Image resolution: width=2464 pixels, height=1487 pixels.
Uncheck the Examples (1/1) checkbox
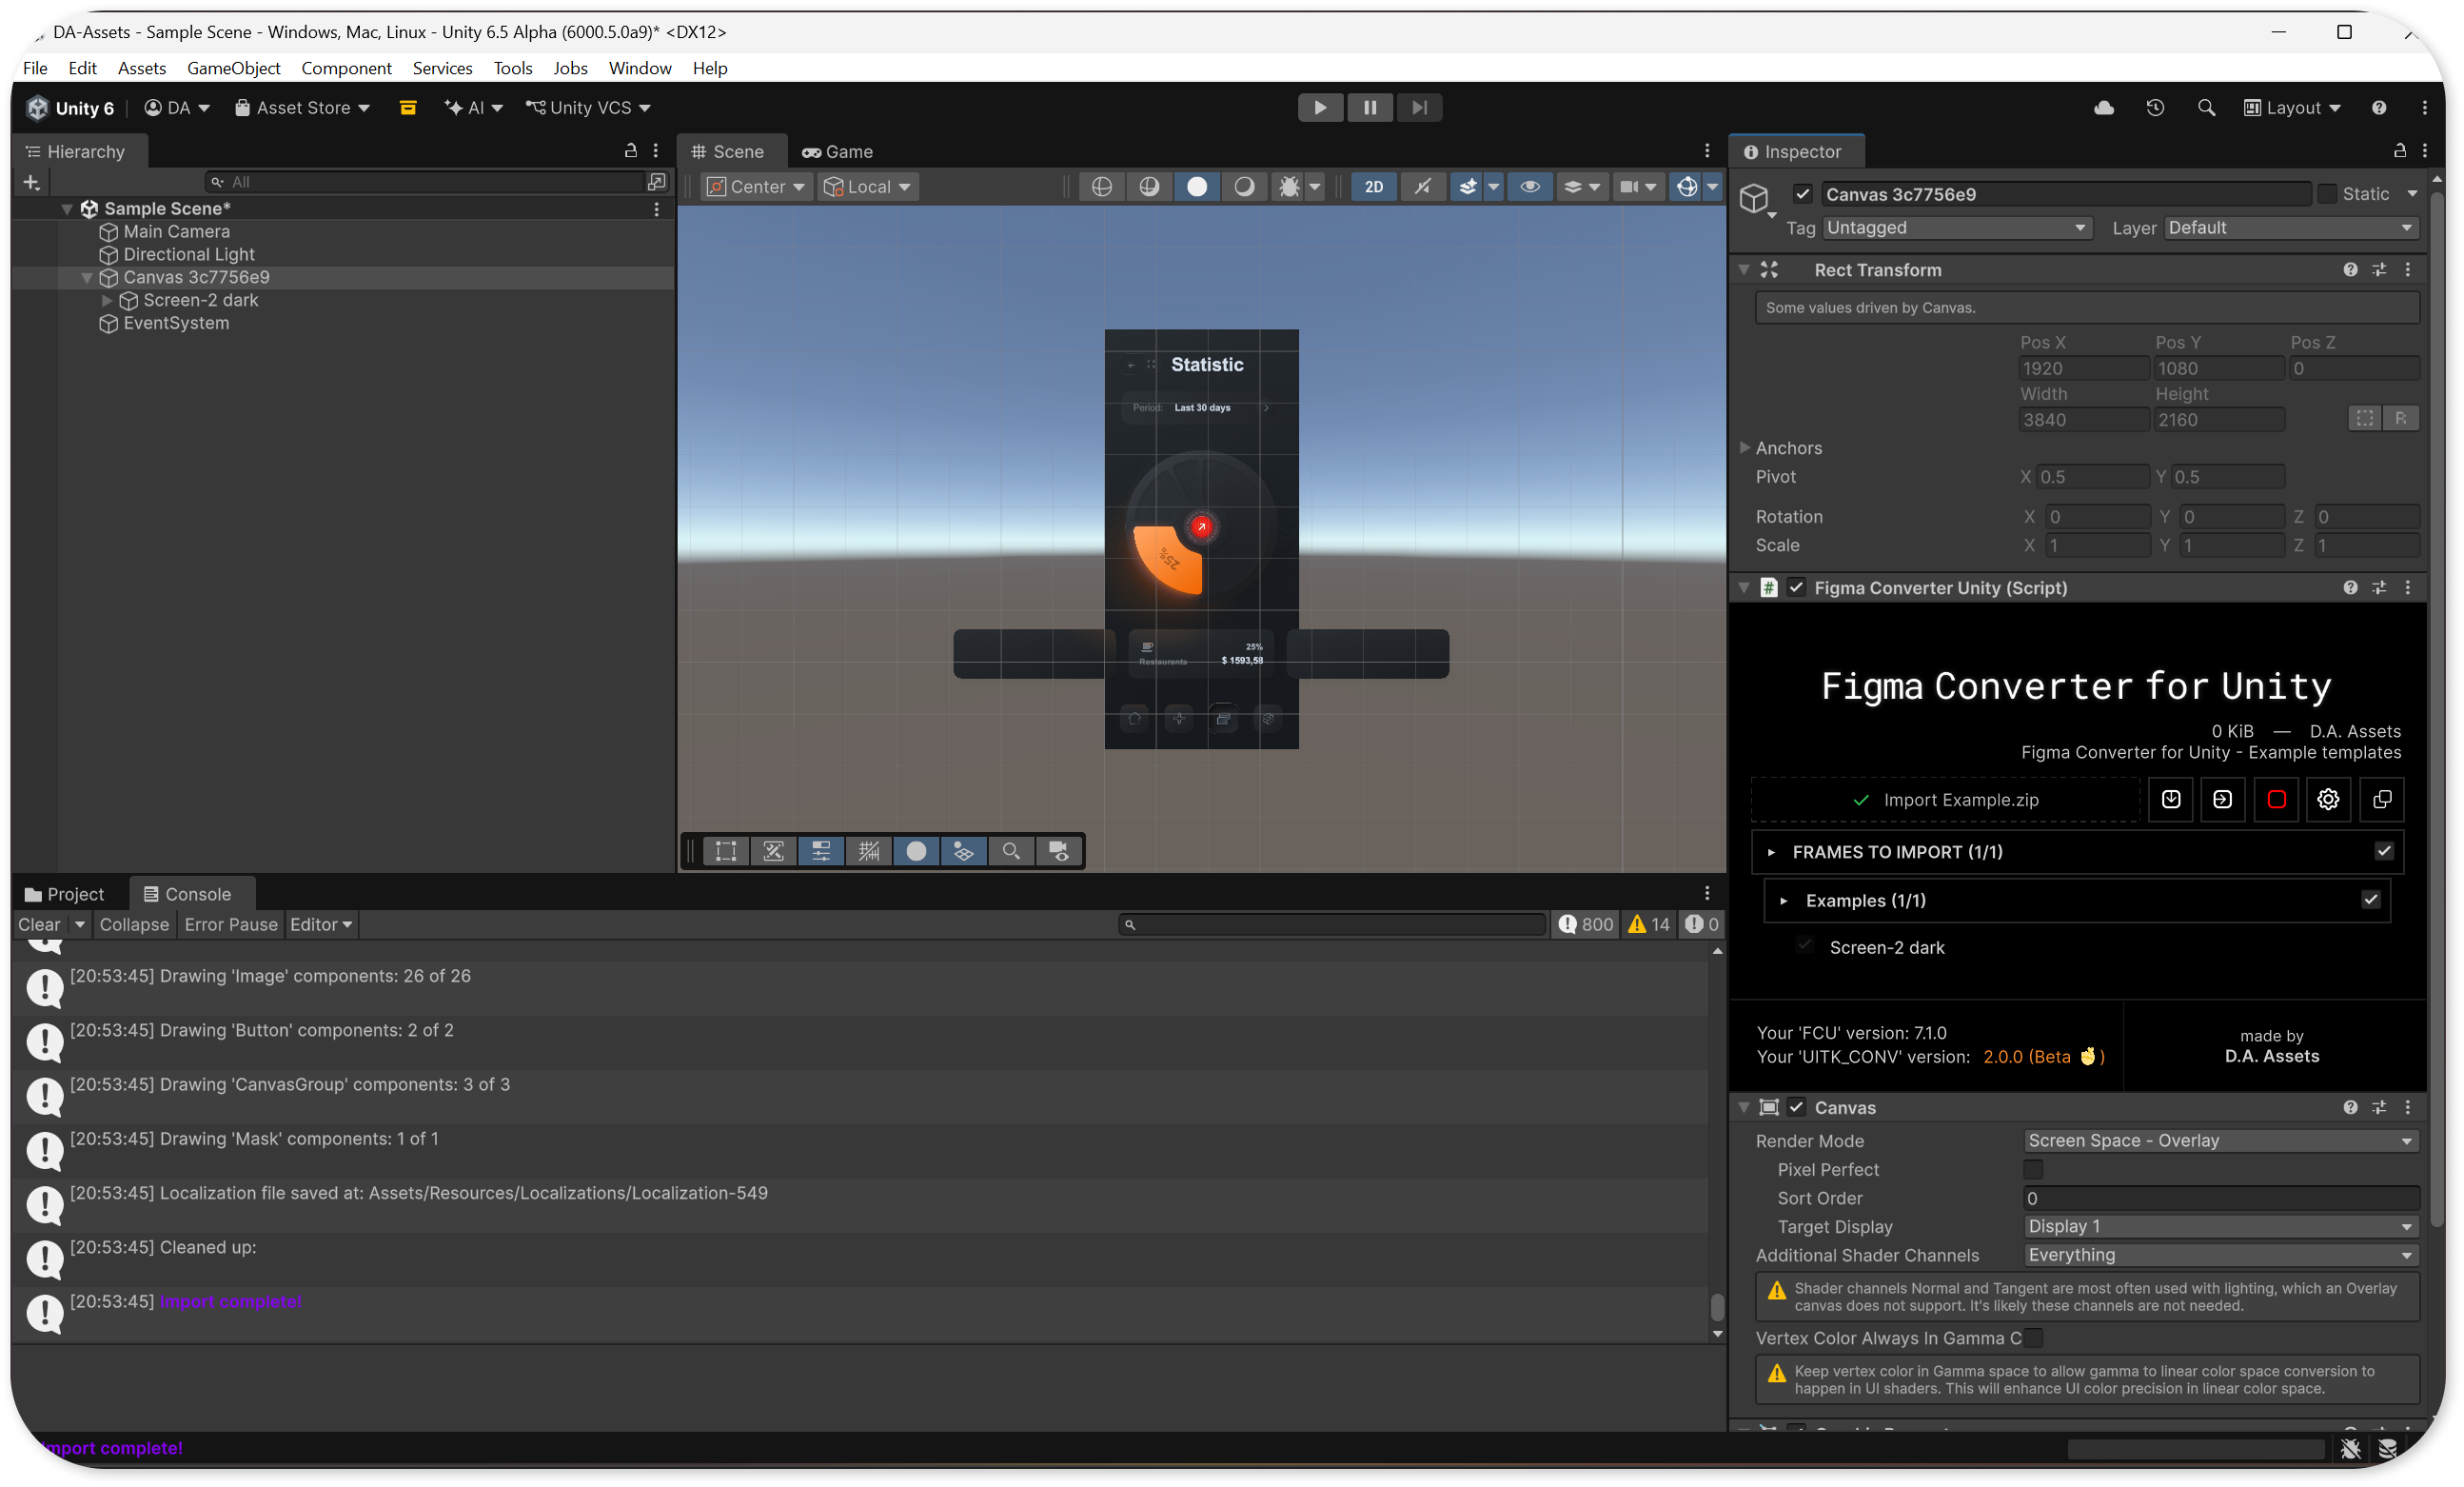point(2370,900)
